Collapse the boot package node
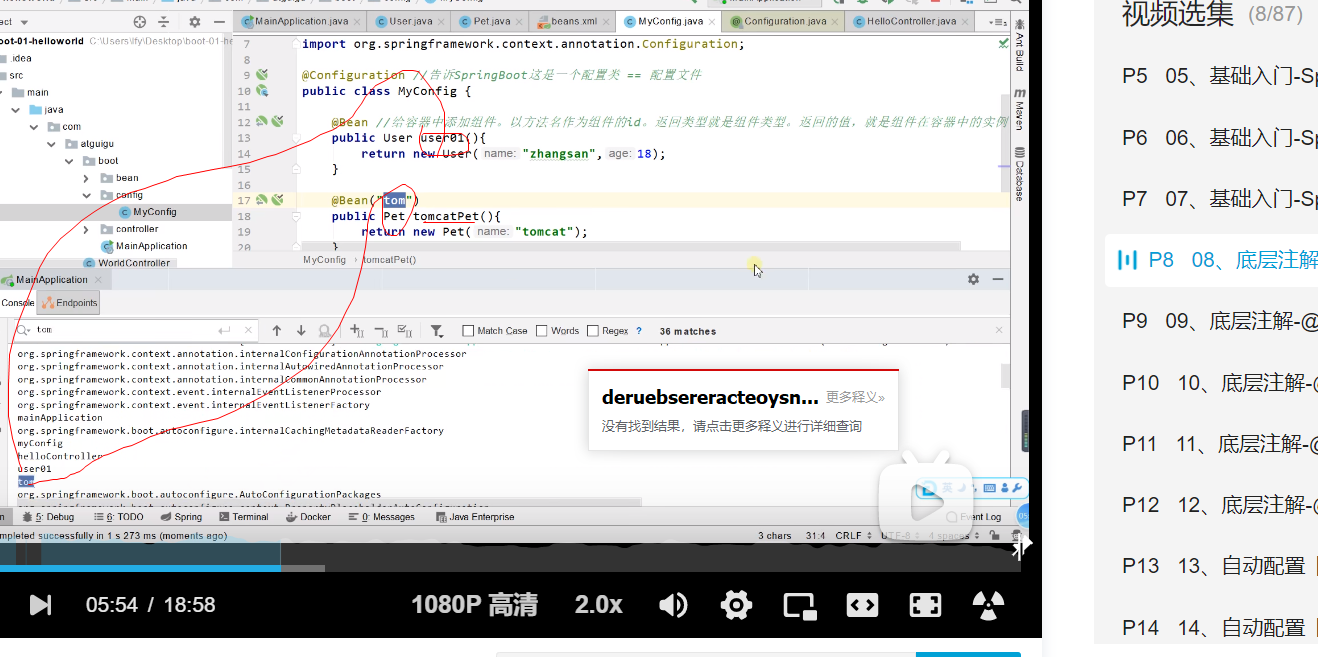The height and width of the screenshot is (657, 1318). 71,160
